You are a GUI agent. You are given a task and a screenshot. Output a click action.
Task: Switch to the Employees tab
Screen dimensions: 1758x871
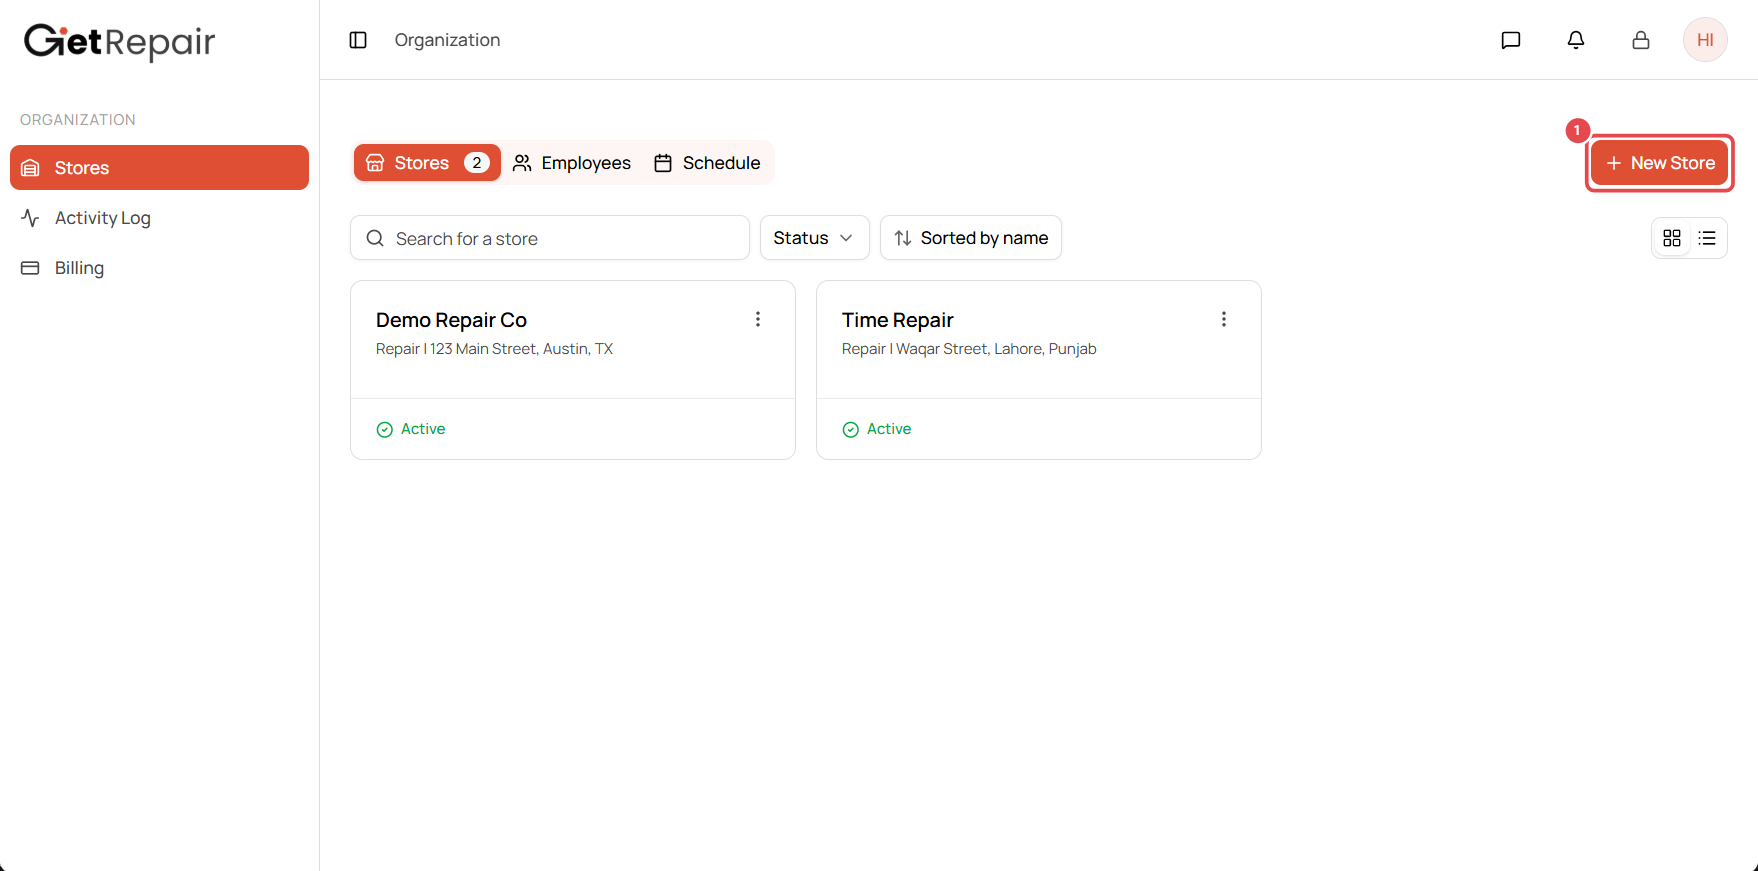coord(572,163)
